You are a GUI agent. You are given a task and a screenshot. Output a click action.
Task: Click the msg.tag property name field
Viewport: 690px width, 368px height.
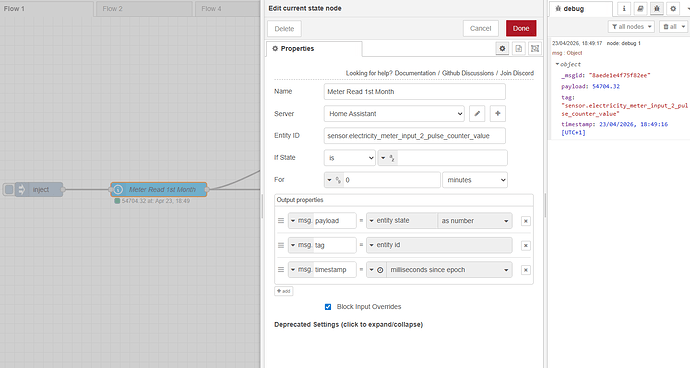334,245
